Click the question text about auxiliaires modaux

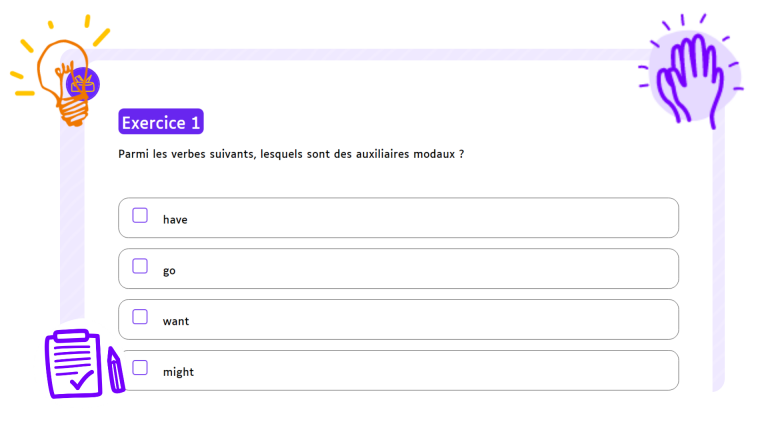(x=291, y=155)
